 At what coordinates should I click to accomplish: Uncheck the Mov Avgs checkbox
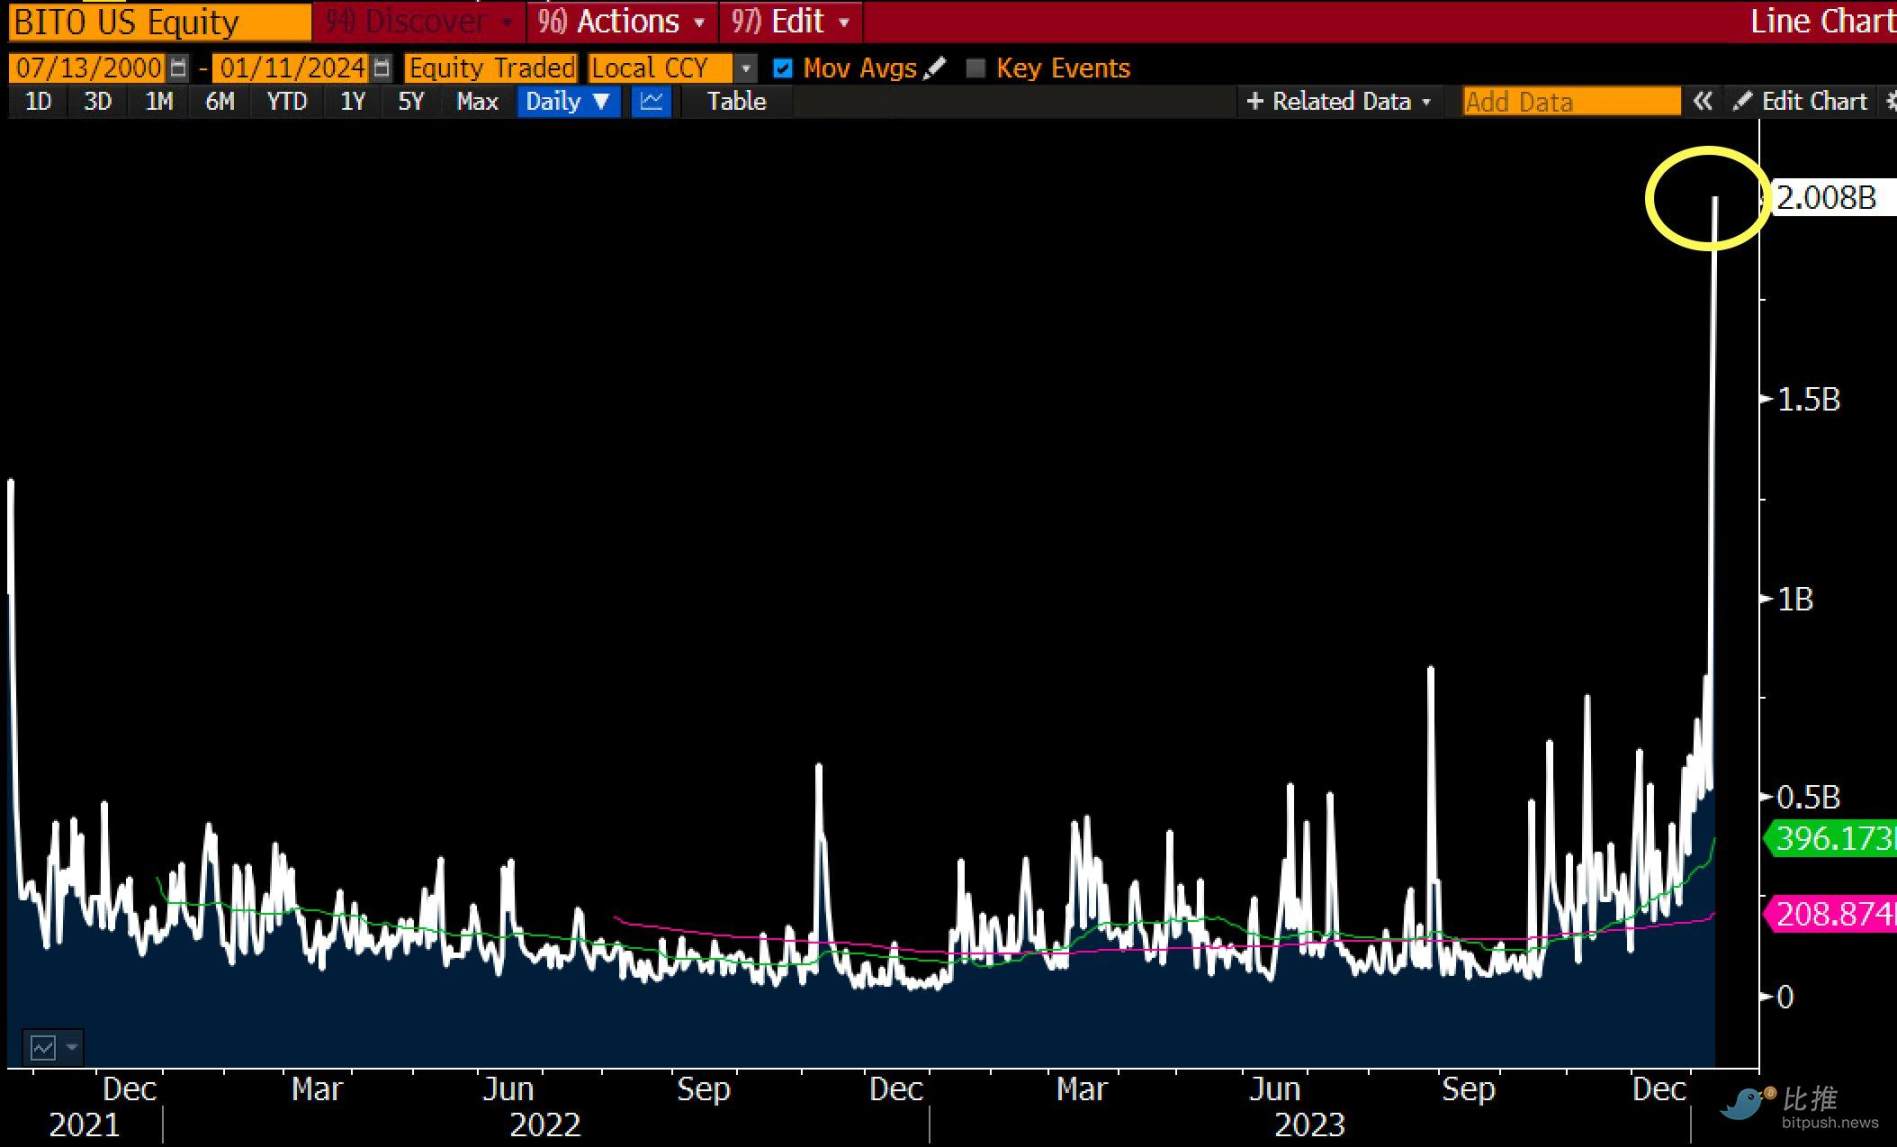[x=783, y=68]
